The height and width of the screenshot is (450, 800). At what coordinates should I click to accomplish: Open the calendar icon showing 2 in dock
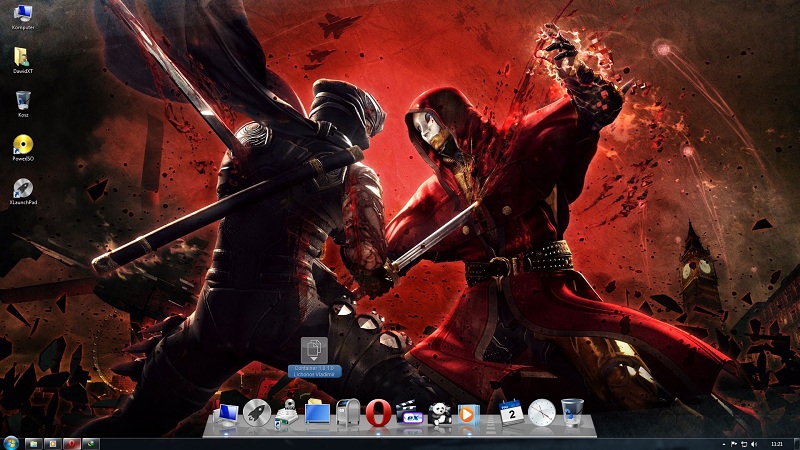(511, 412)
